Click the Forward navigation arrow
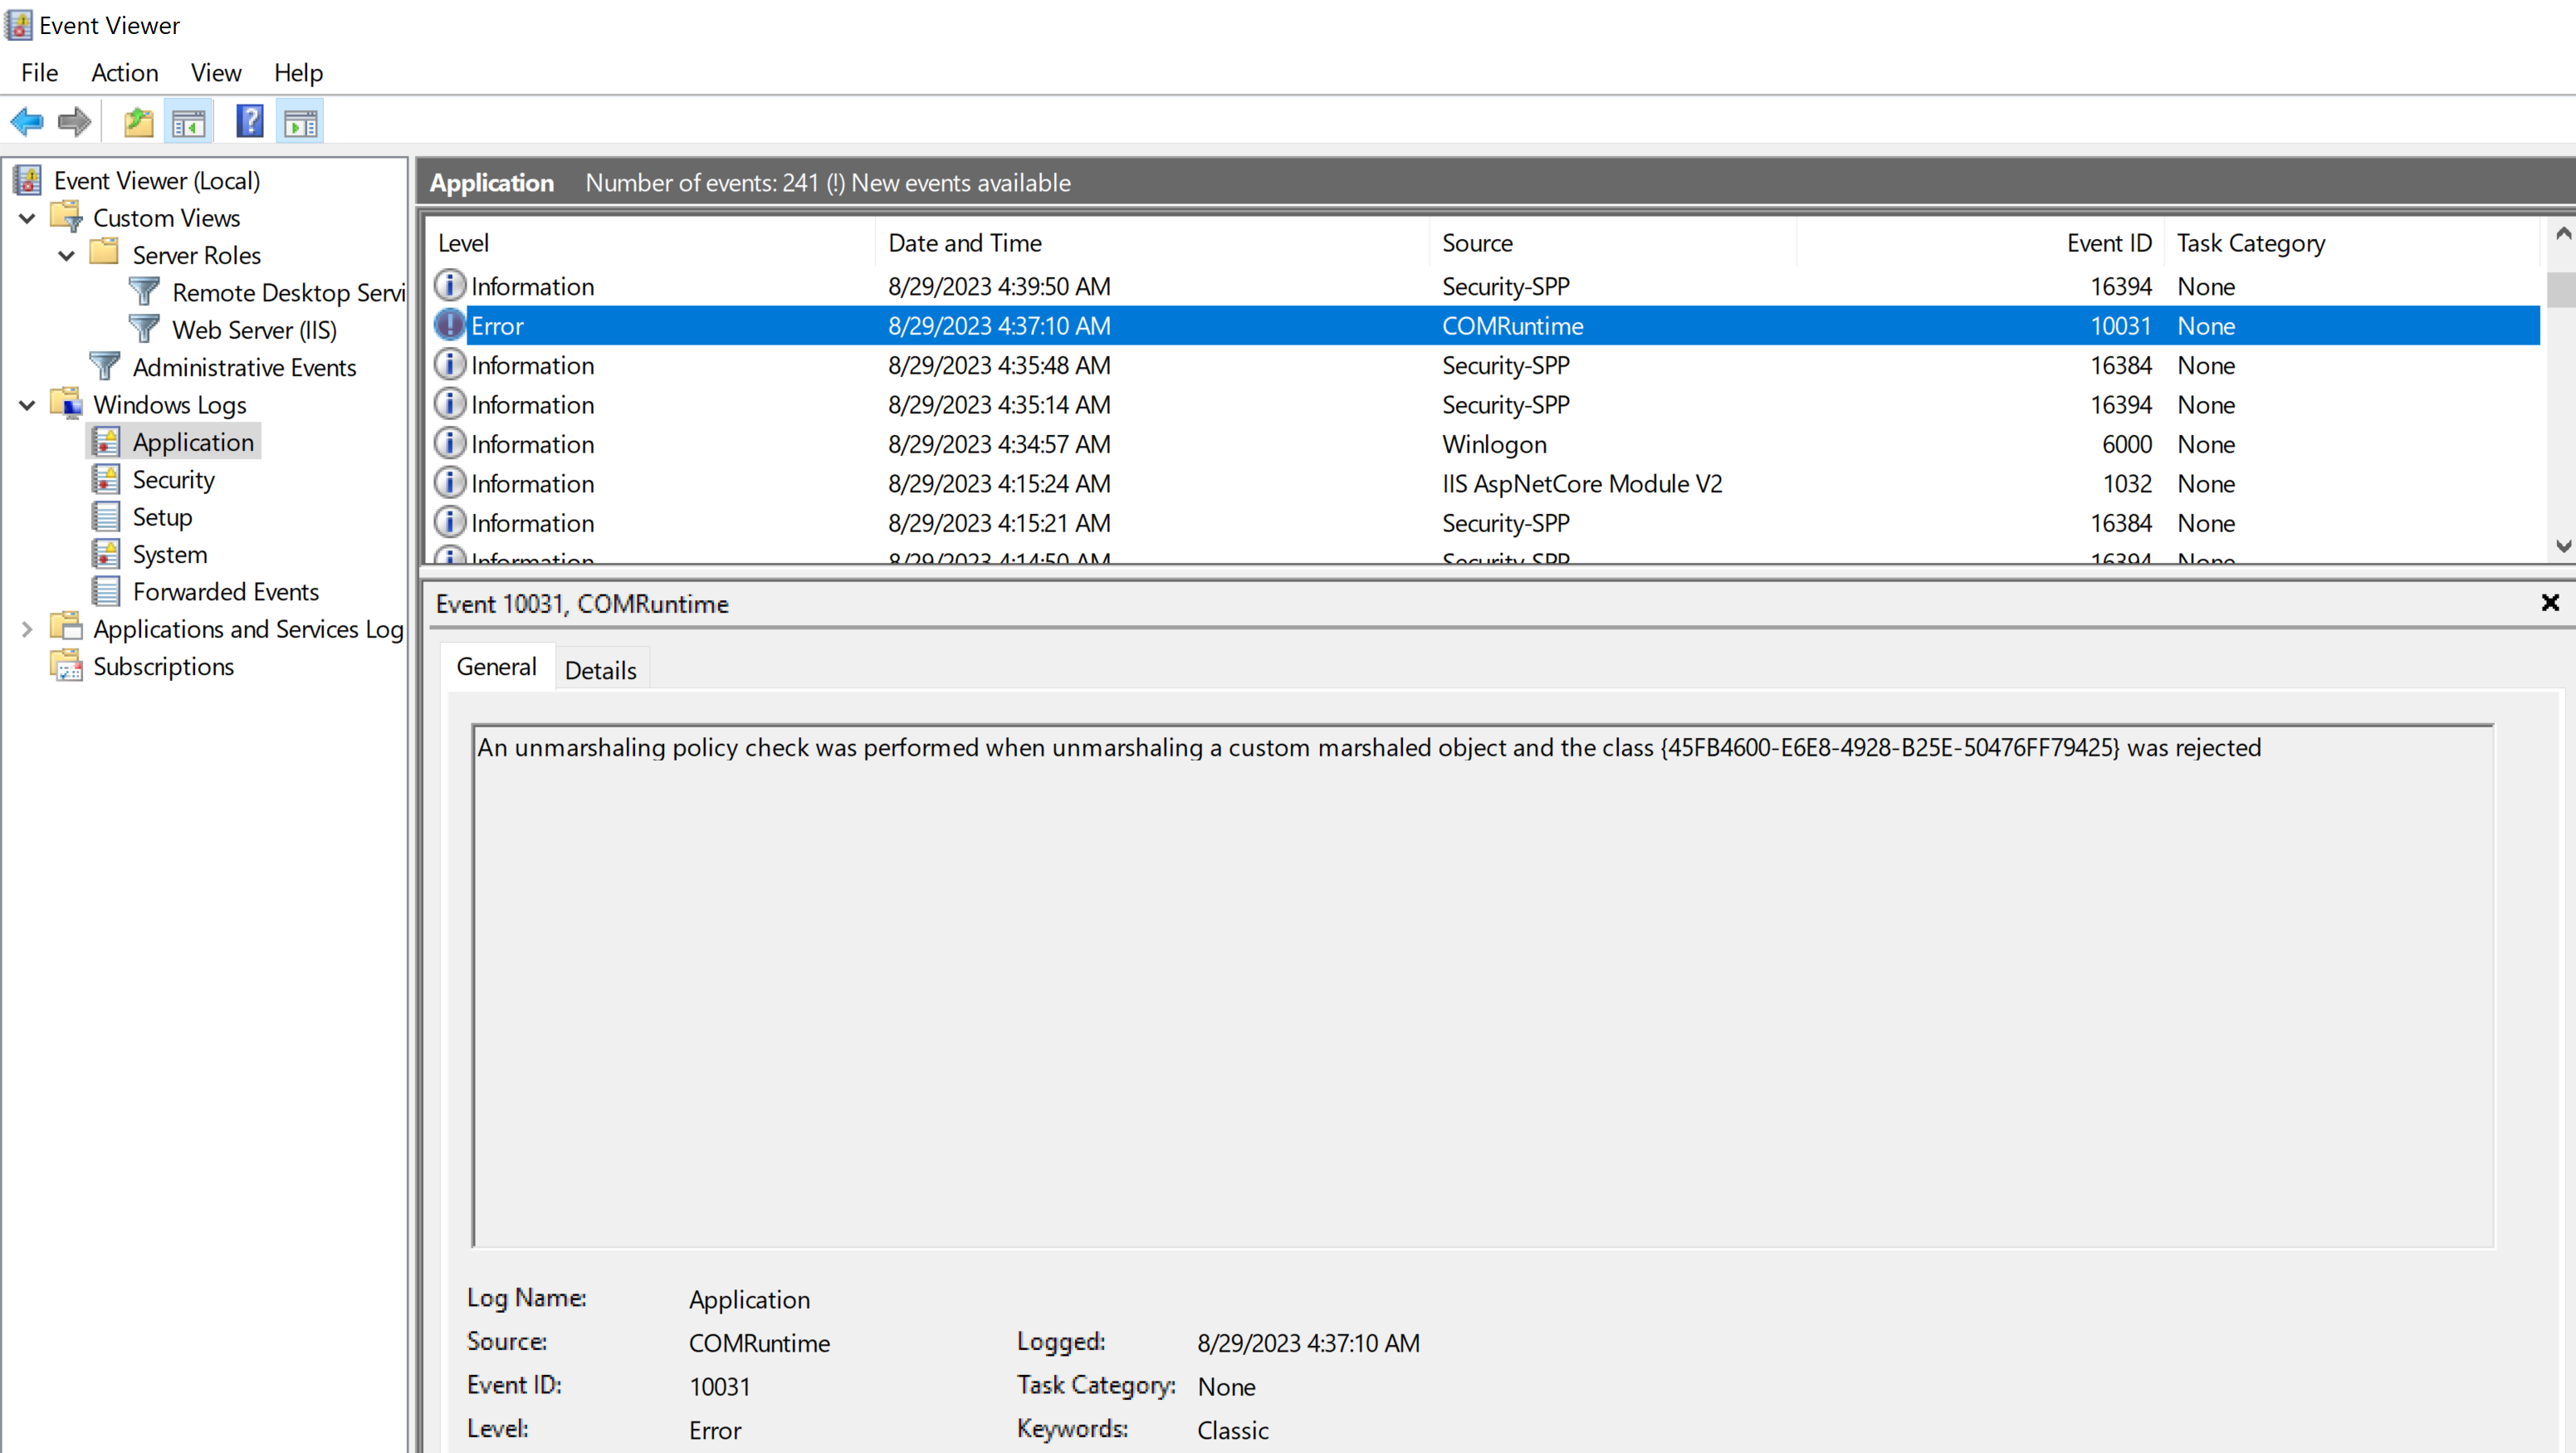This screenshot has width=2576, height=1453. [x=73, y=121]
